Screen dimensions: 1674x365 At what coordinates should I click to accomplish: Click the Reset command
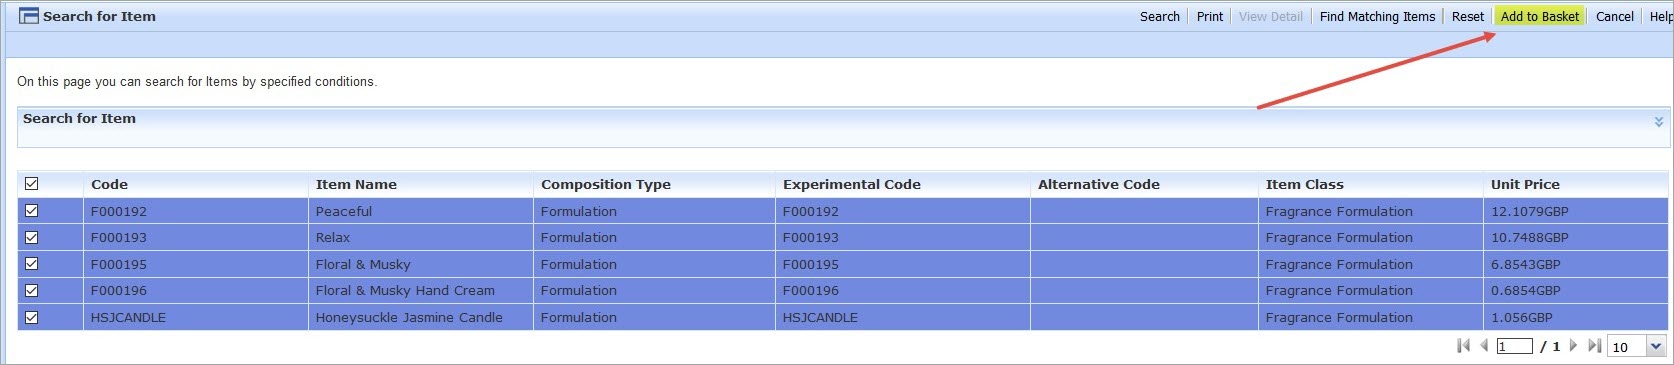tap(1468, 16)
